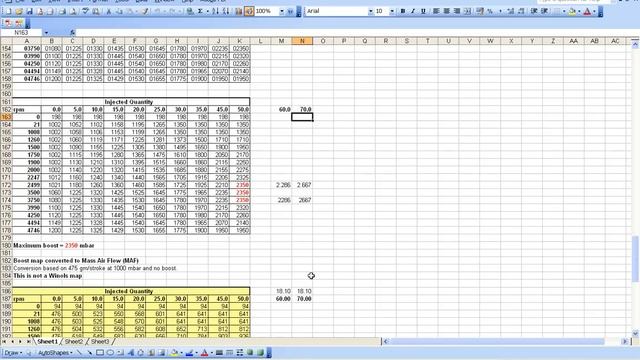Select the Arrow drawing tool
This screenshot has width=640, height=360.
89,353
